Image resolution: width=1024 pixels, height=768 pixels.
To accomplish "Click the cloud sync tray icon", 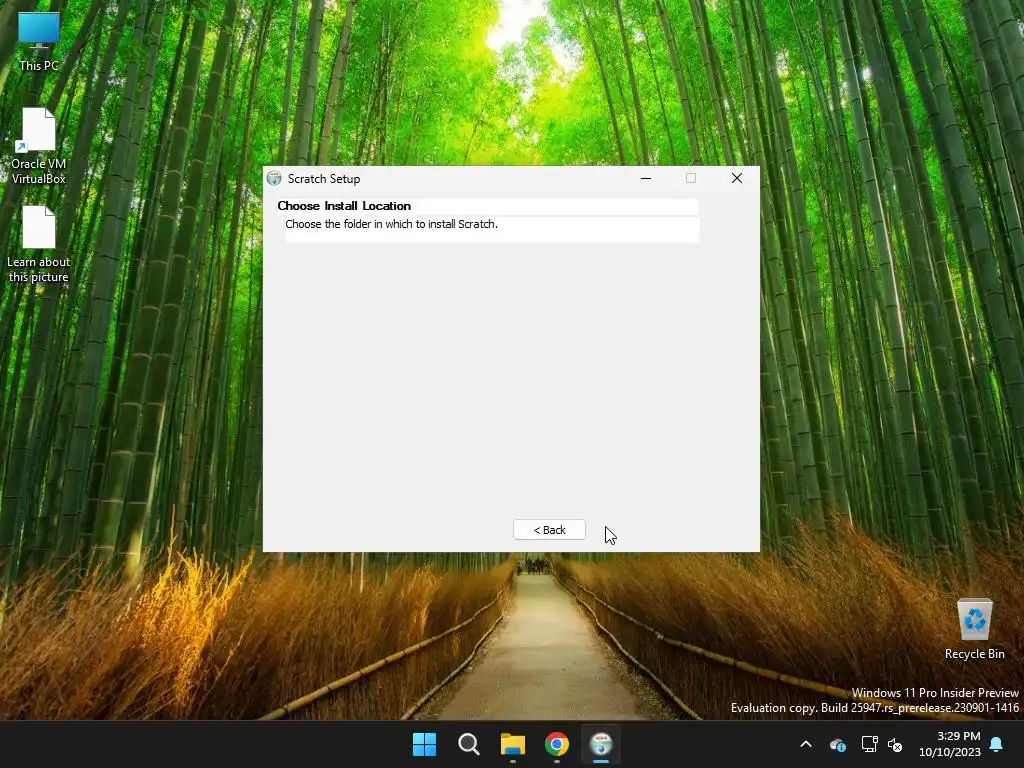I will [x=838, y=744].
